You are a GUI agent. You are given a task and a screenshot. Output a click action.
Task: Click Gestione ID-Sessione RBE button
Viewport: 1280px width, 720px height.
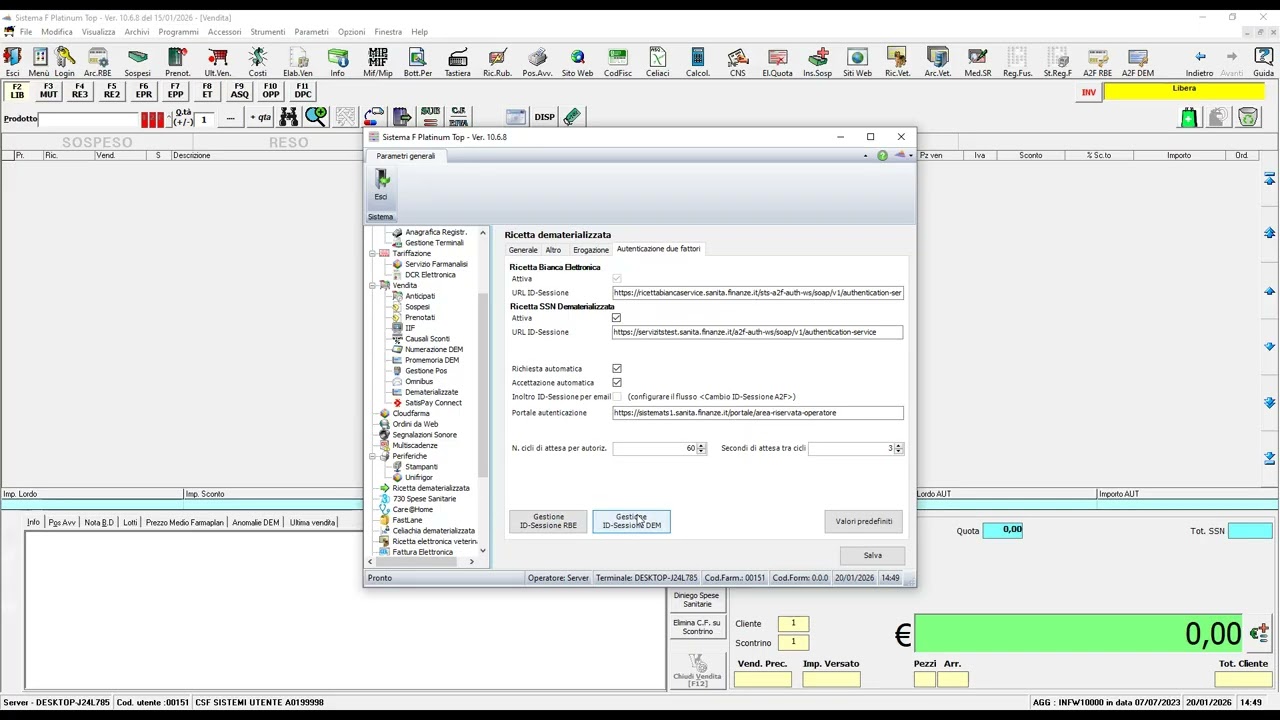pyautogui.click(x=548, y=521)
